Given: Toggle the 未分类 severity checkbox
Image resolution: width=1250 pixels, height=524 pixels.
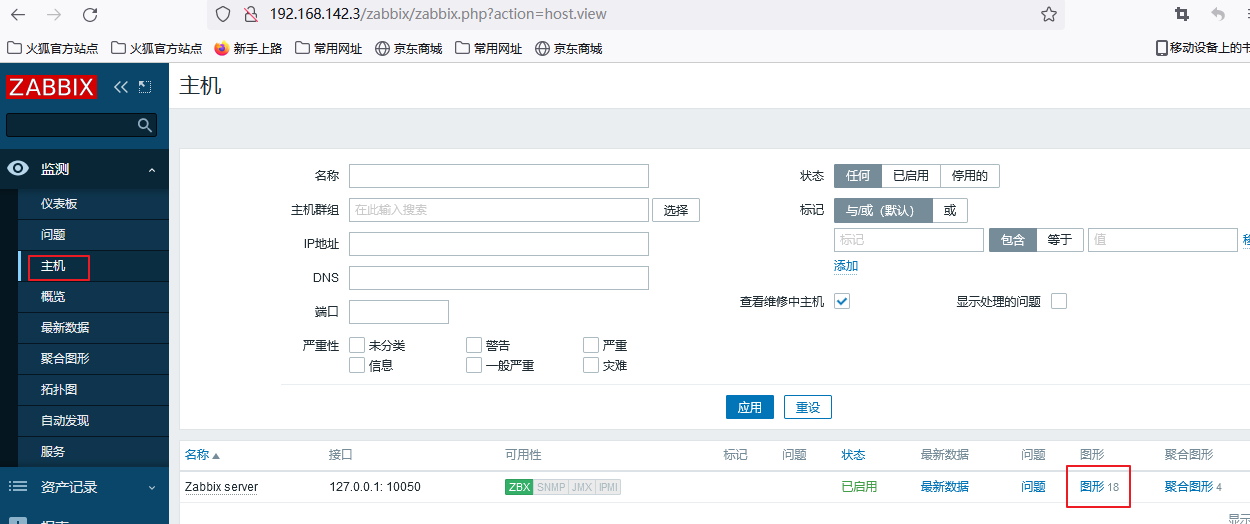Looking at the screenshot, I should pos(357,345).
